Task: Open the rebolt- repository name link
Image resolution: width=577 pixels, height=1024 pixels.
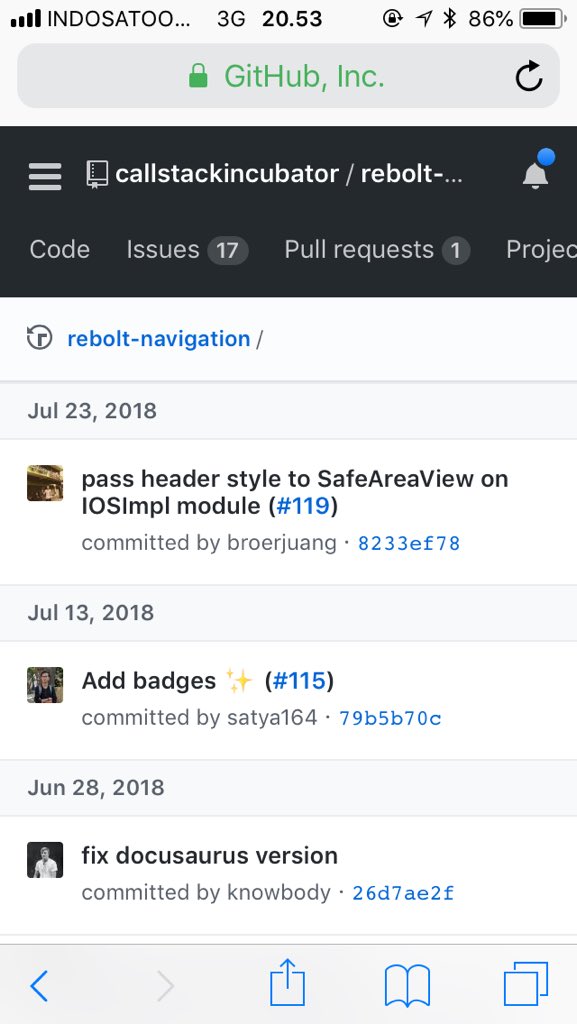Action: point(412,174)
